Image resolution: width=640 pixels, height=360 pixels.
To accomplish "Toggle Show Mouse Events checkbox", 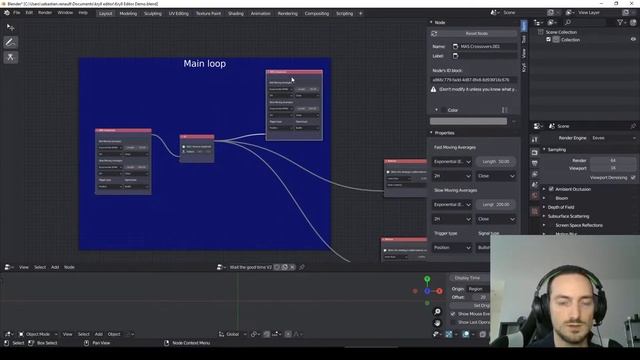I will point(453,314).
